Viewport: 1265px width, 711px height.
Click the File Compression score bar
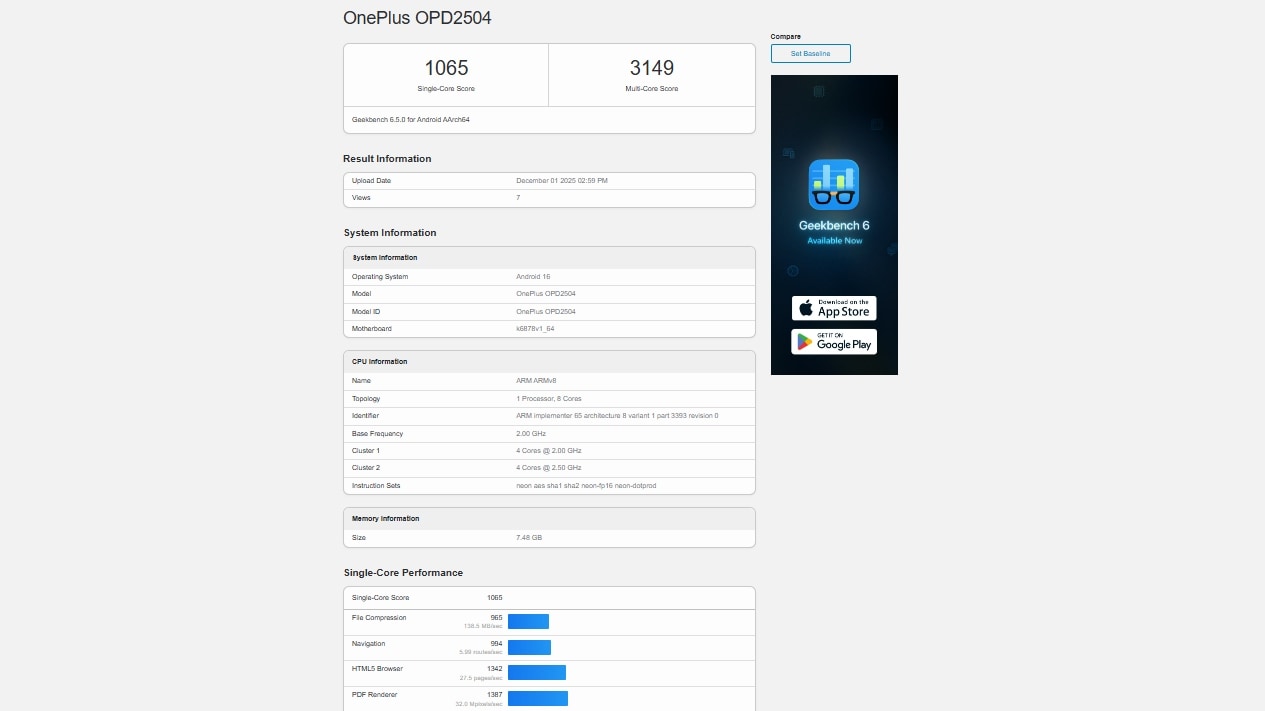coord(529,621)
